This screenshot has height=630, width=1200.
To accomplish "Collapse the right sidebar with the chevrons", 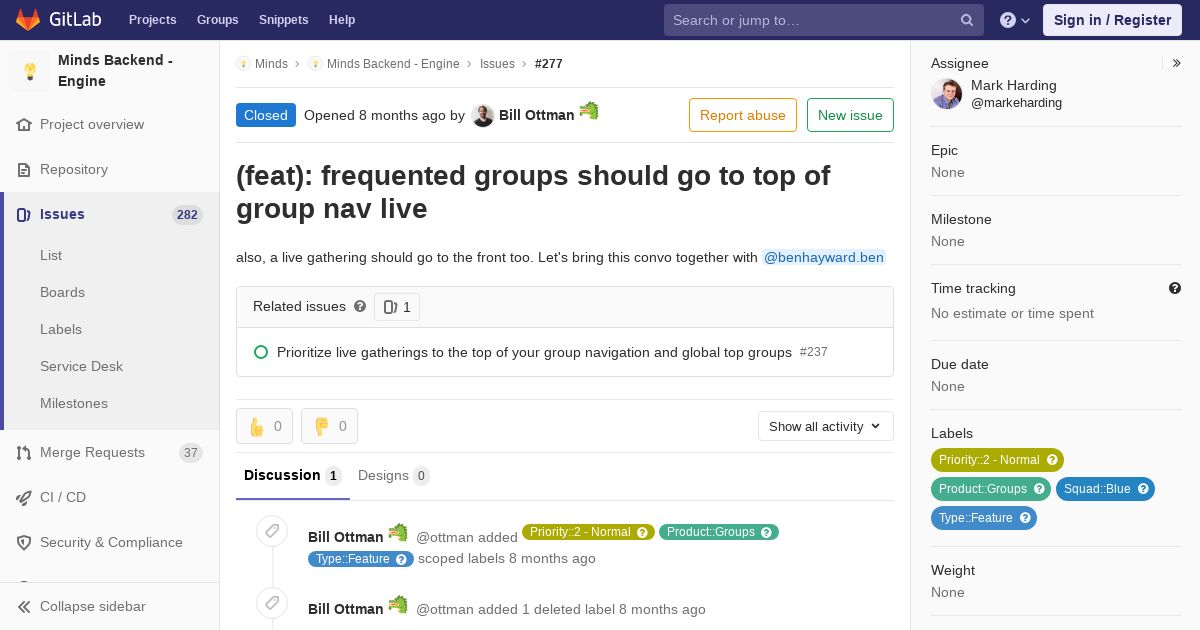I will tap(1177, 63).
